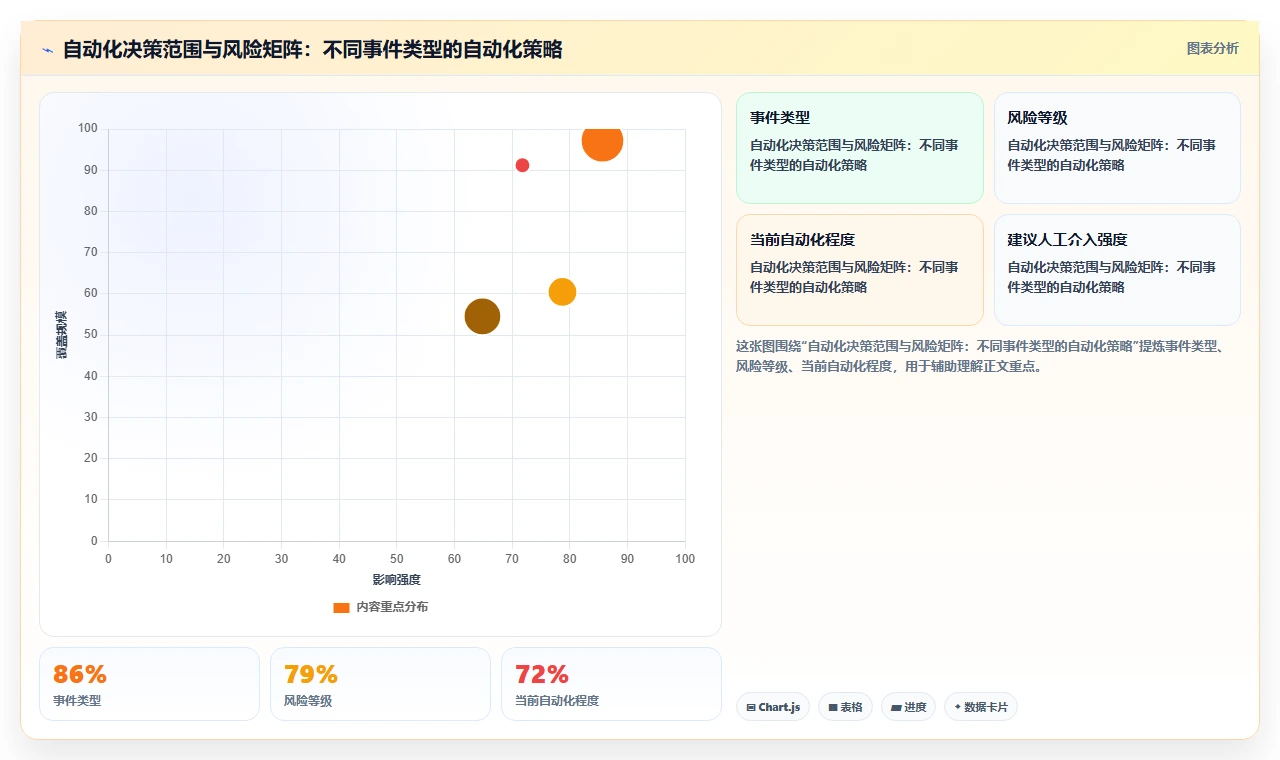
Task: Click the 影响强度 x-axis label
Action: pos(397,580)
